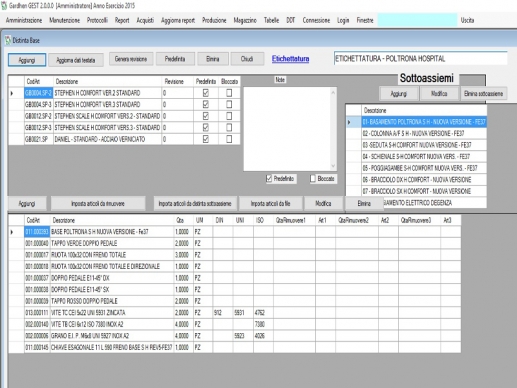Click the Uscita menu item
Screen dimensions: 517x388
(x=467, y=20)
